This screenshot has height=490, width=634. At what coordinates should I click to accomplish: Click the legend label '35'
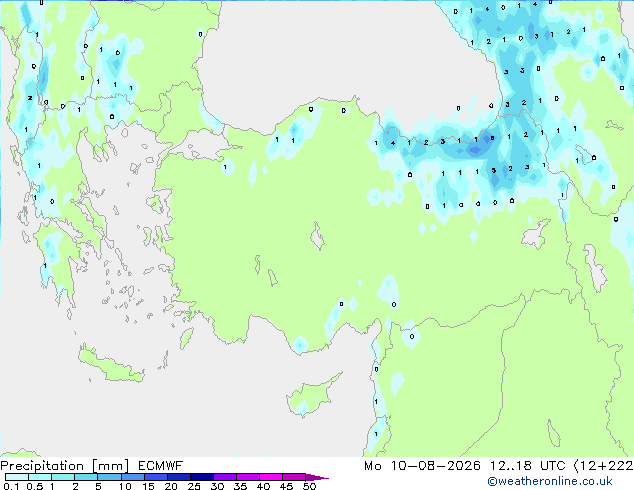point(240,486)
